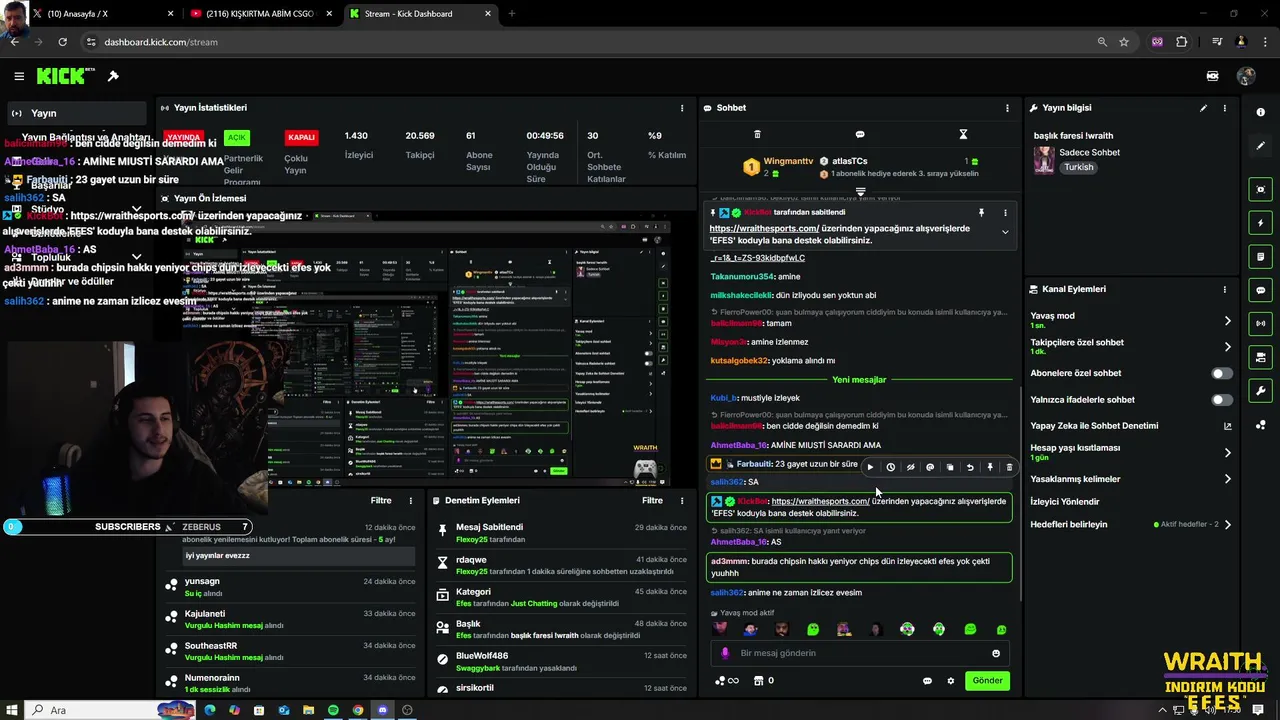Viewport: 1280px width, 720px height.
Task: Open Denetim Eylemleri three-dot menu
Action: click(x=682, y=500)
